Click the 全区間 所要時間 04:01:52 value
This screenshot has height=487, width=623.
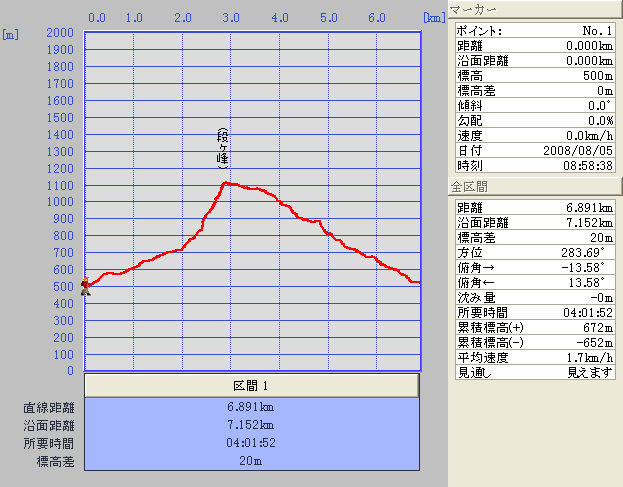pos(588,313)
